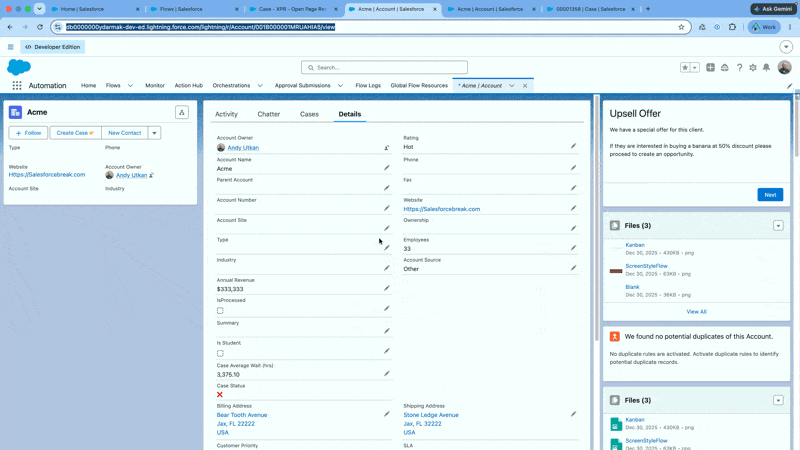Open the Guidance Center icon
Viewport: 800px width, 450px height.
pos(724,67)
